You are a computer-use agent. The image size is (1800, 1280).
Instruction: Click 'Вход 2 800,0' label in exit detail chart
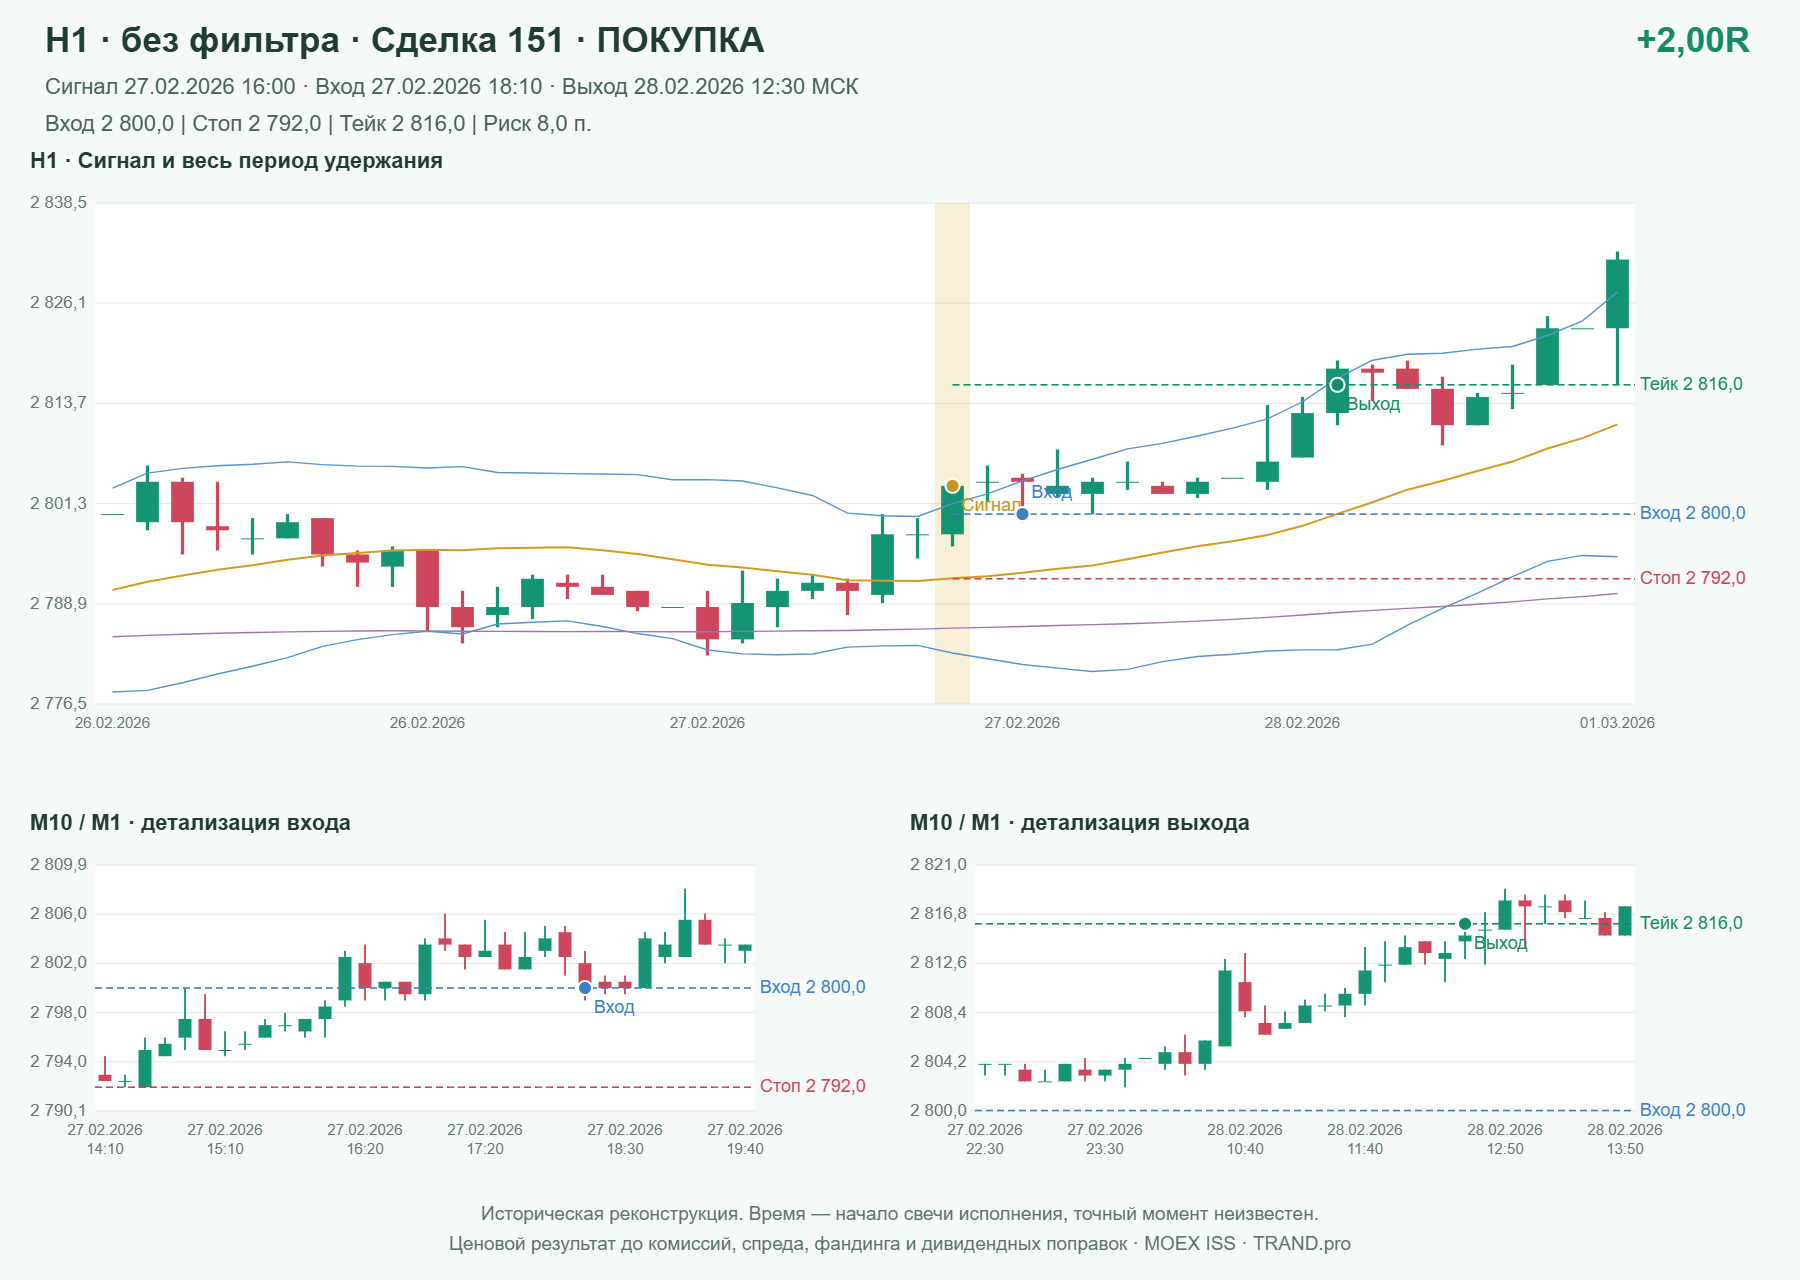pos(1692,1110)
